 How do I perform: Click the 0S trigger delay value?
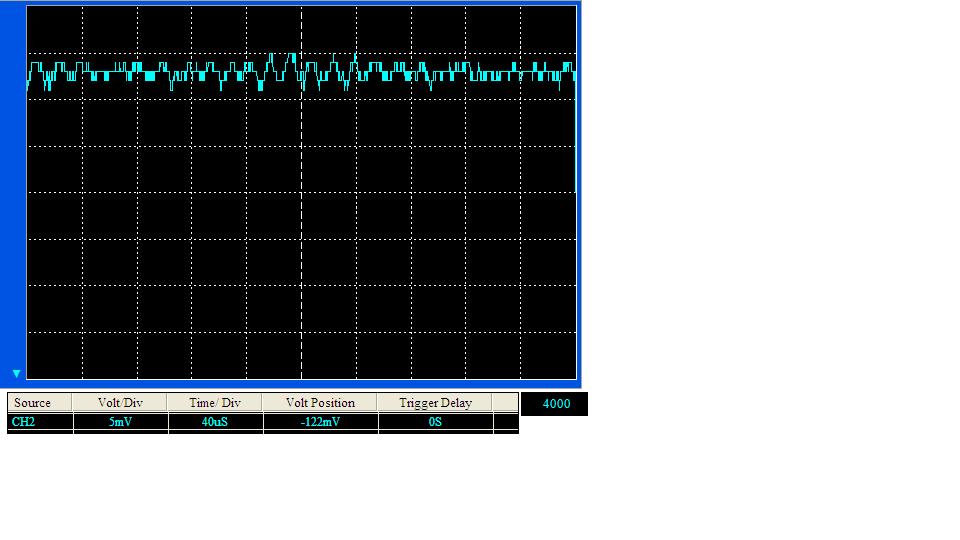tap(435, 422)
